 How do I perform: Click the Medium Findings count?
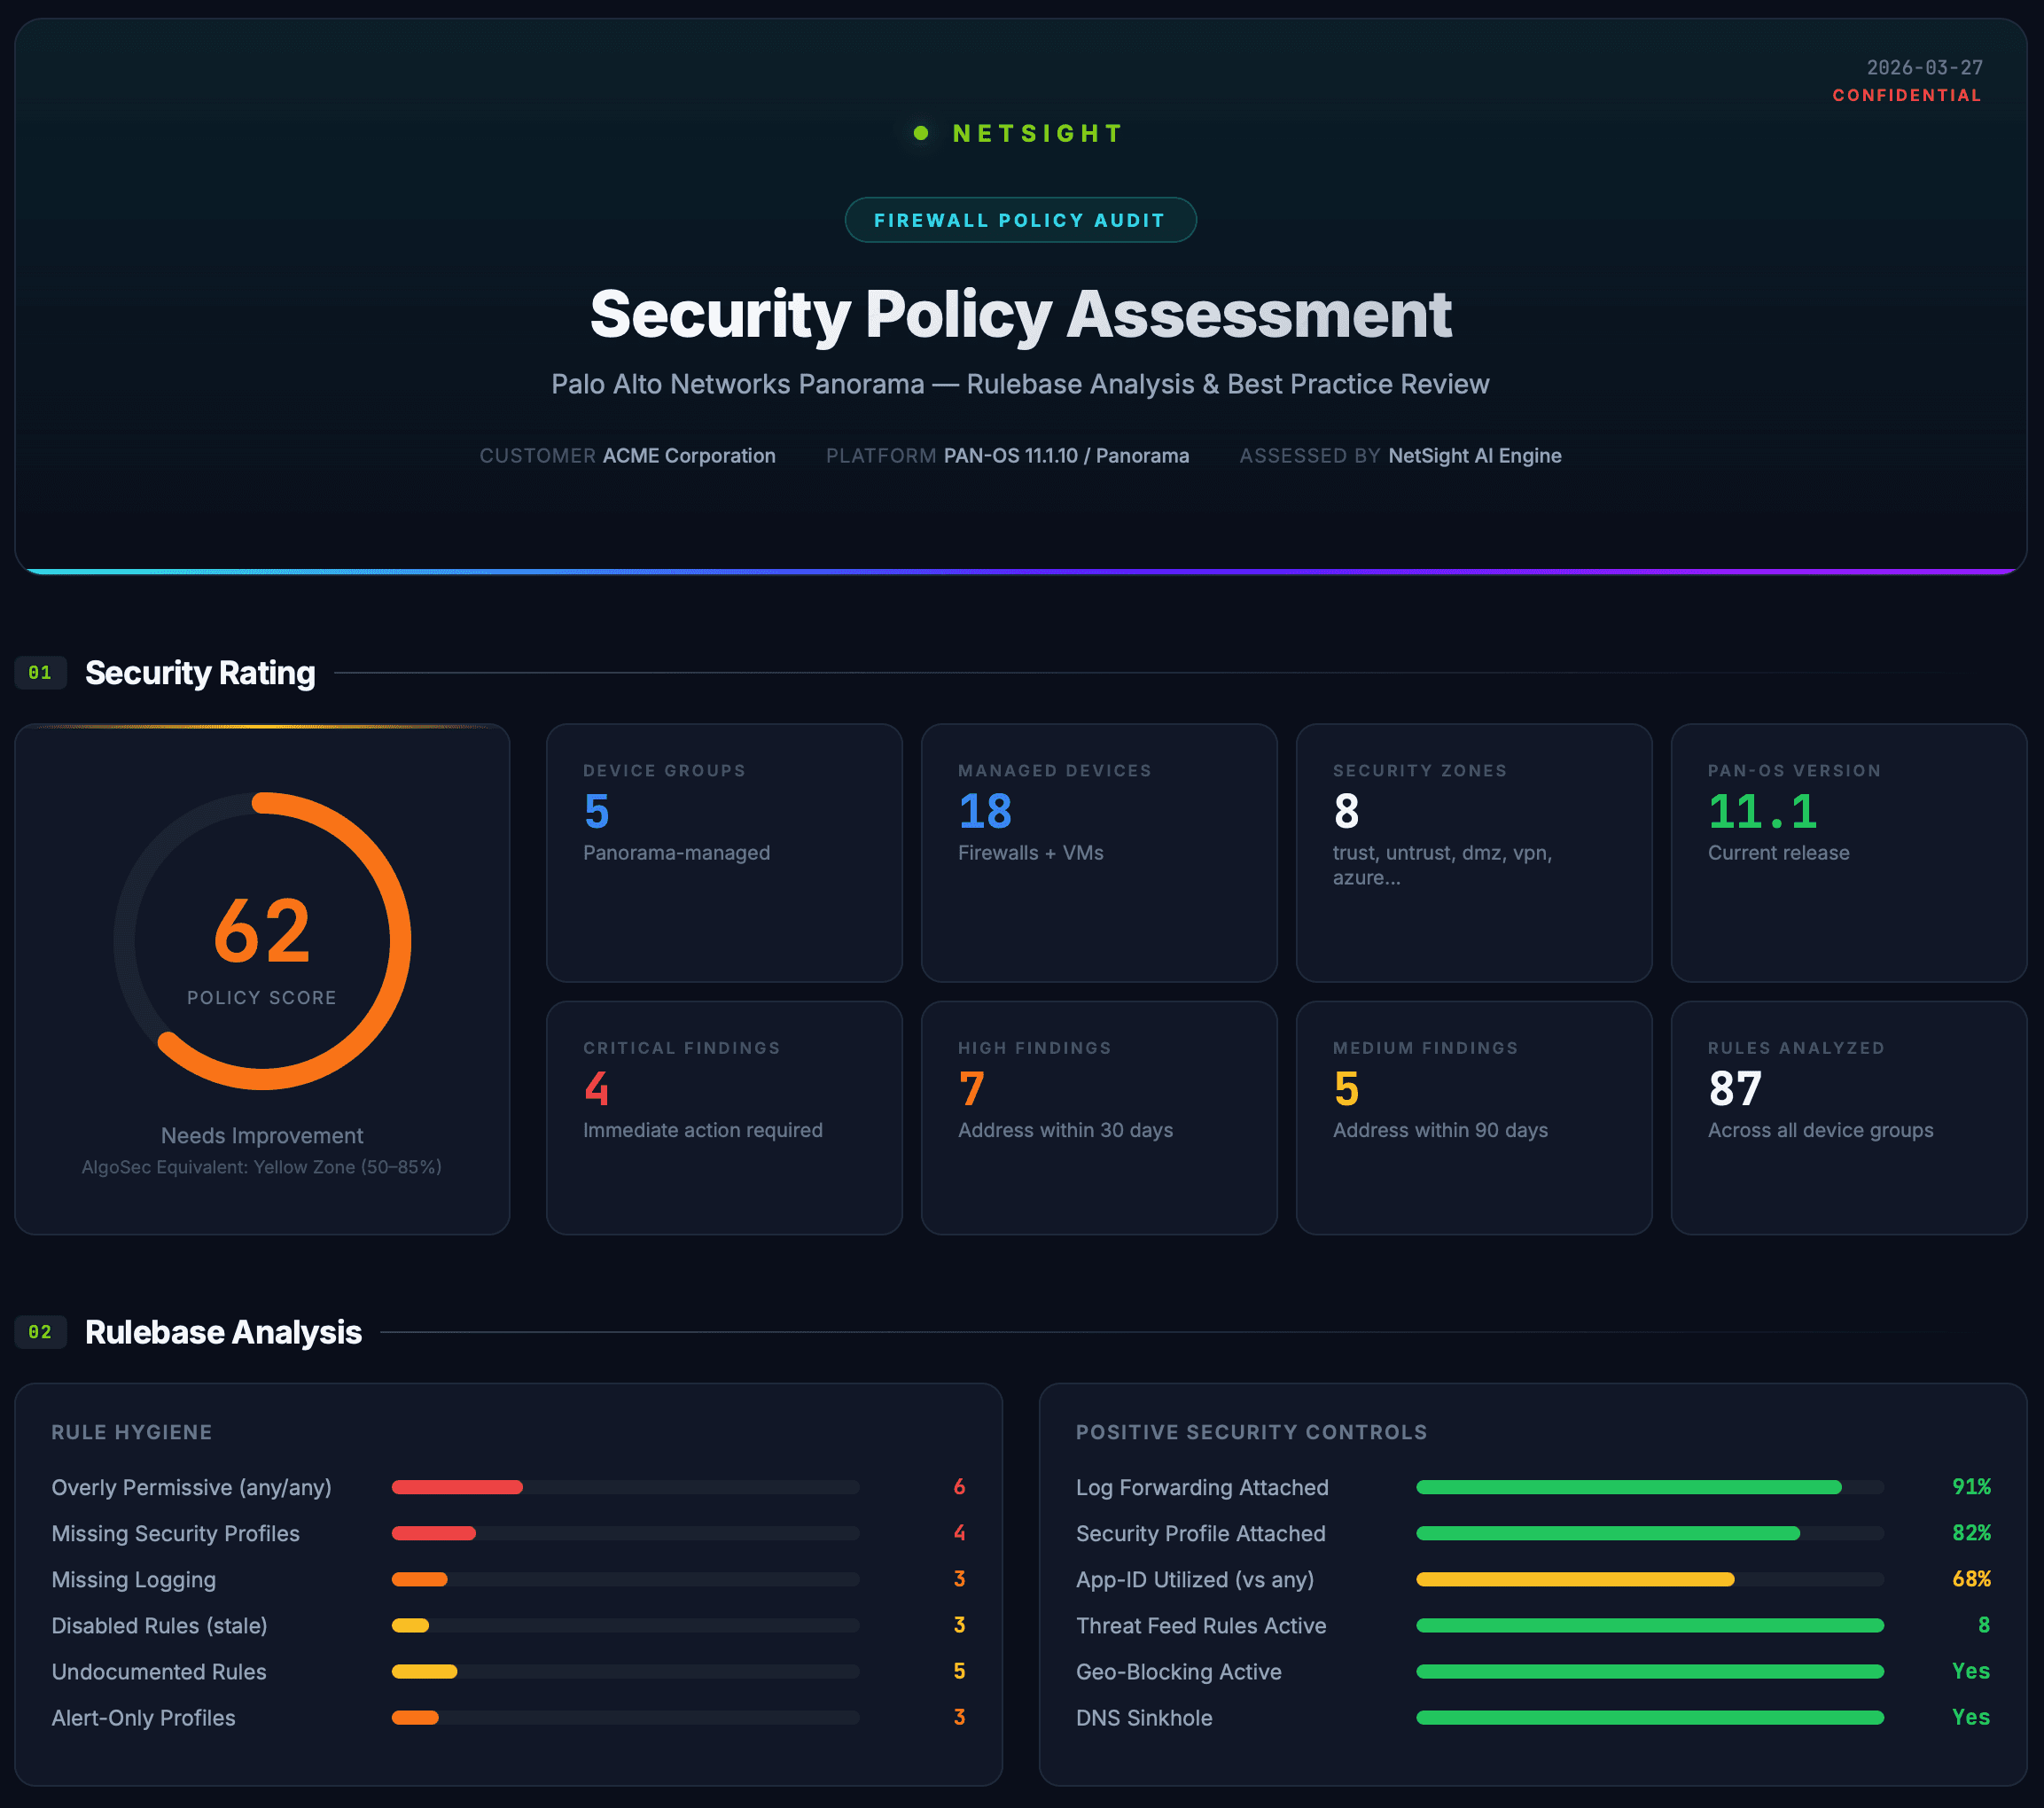[1346, 1089]
